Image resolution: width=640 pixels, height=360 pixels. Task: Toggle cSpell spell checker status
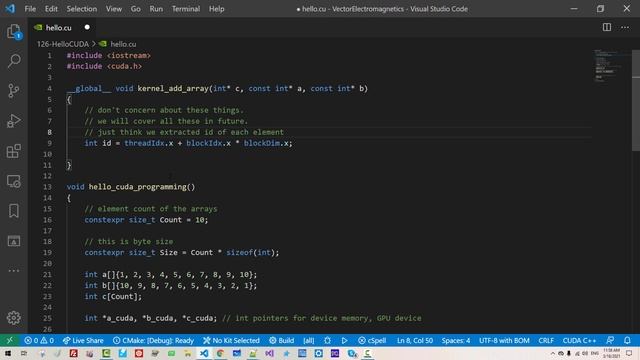tap(372, 340)
